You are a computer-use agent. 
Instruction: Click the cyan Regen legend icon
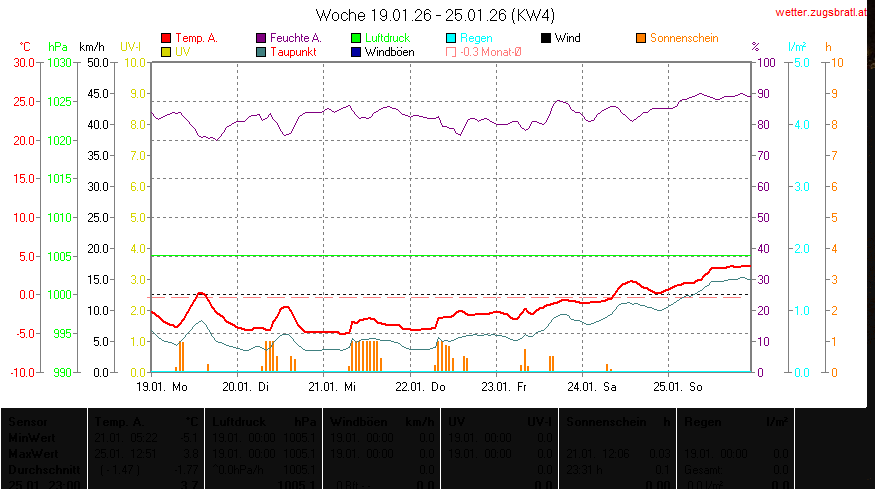451,39
